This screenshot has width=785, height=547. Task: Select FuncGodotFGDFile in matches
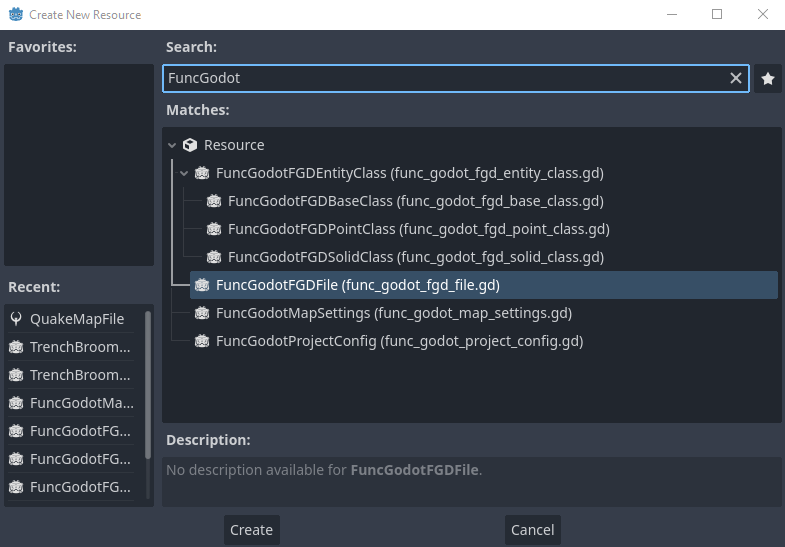click(x=484, y=285)
